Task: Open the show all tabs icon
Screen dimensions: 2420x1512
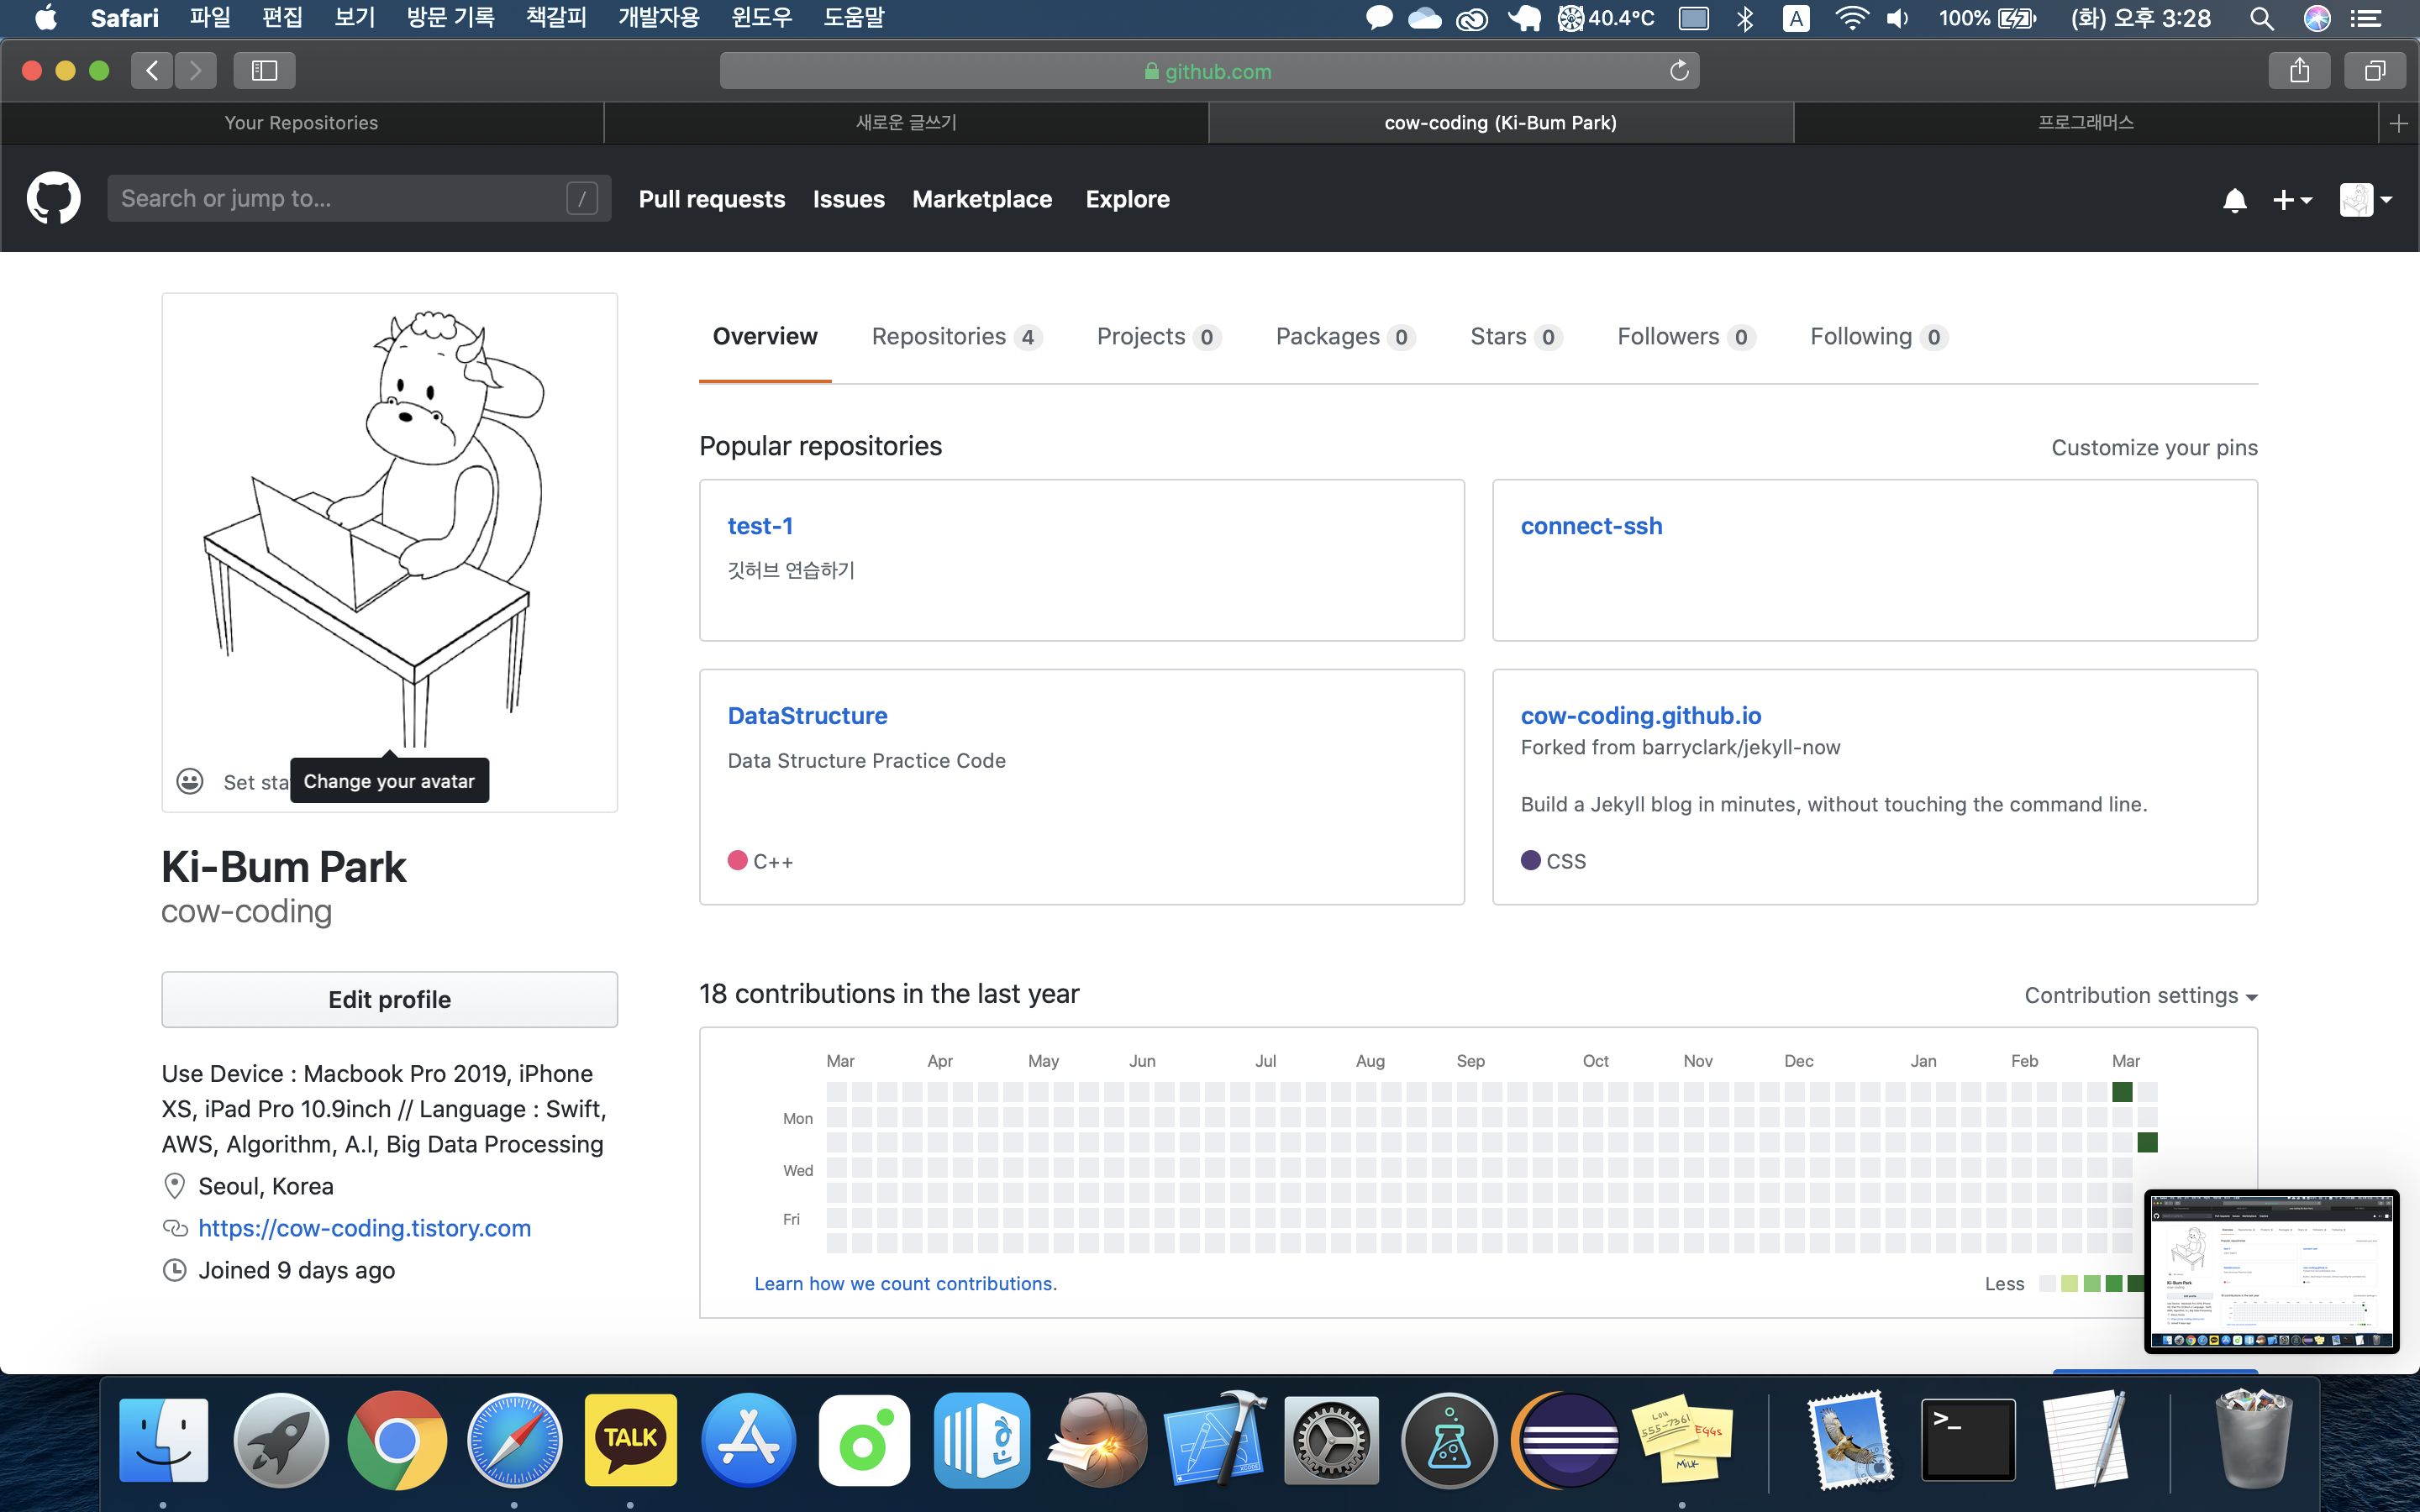Action: tap(2374, 70)
